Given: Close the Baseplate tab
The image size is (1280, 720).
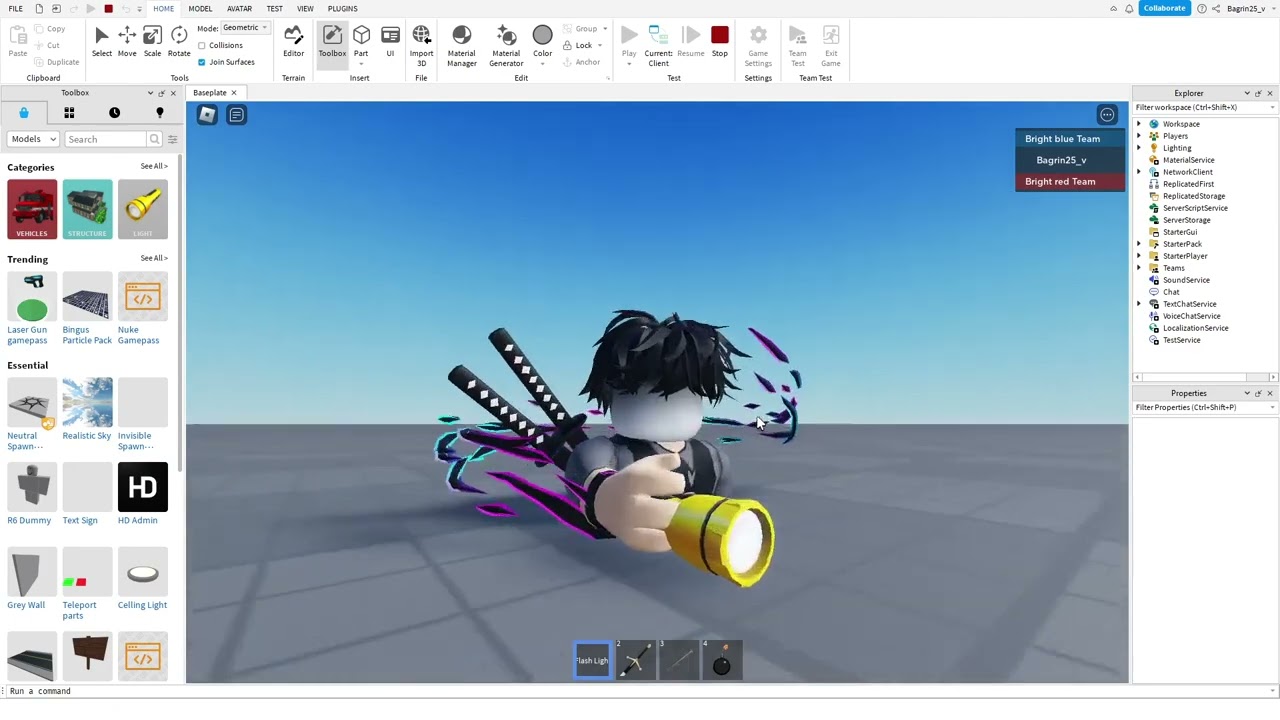Looking at the screenshot, I should click(x=234, y=93).
